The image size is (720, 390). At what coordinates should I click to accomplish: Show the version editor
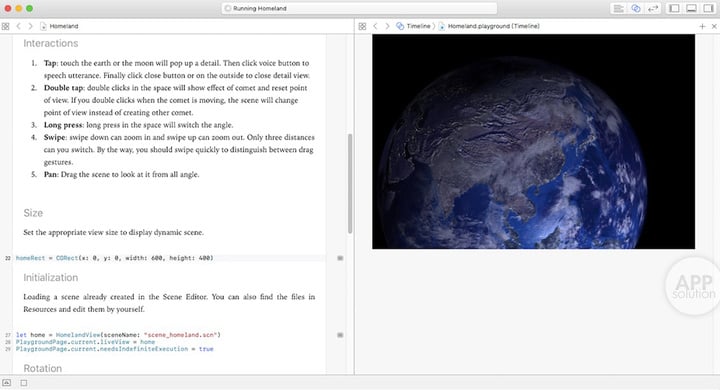[x=653, y=8]
